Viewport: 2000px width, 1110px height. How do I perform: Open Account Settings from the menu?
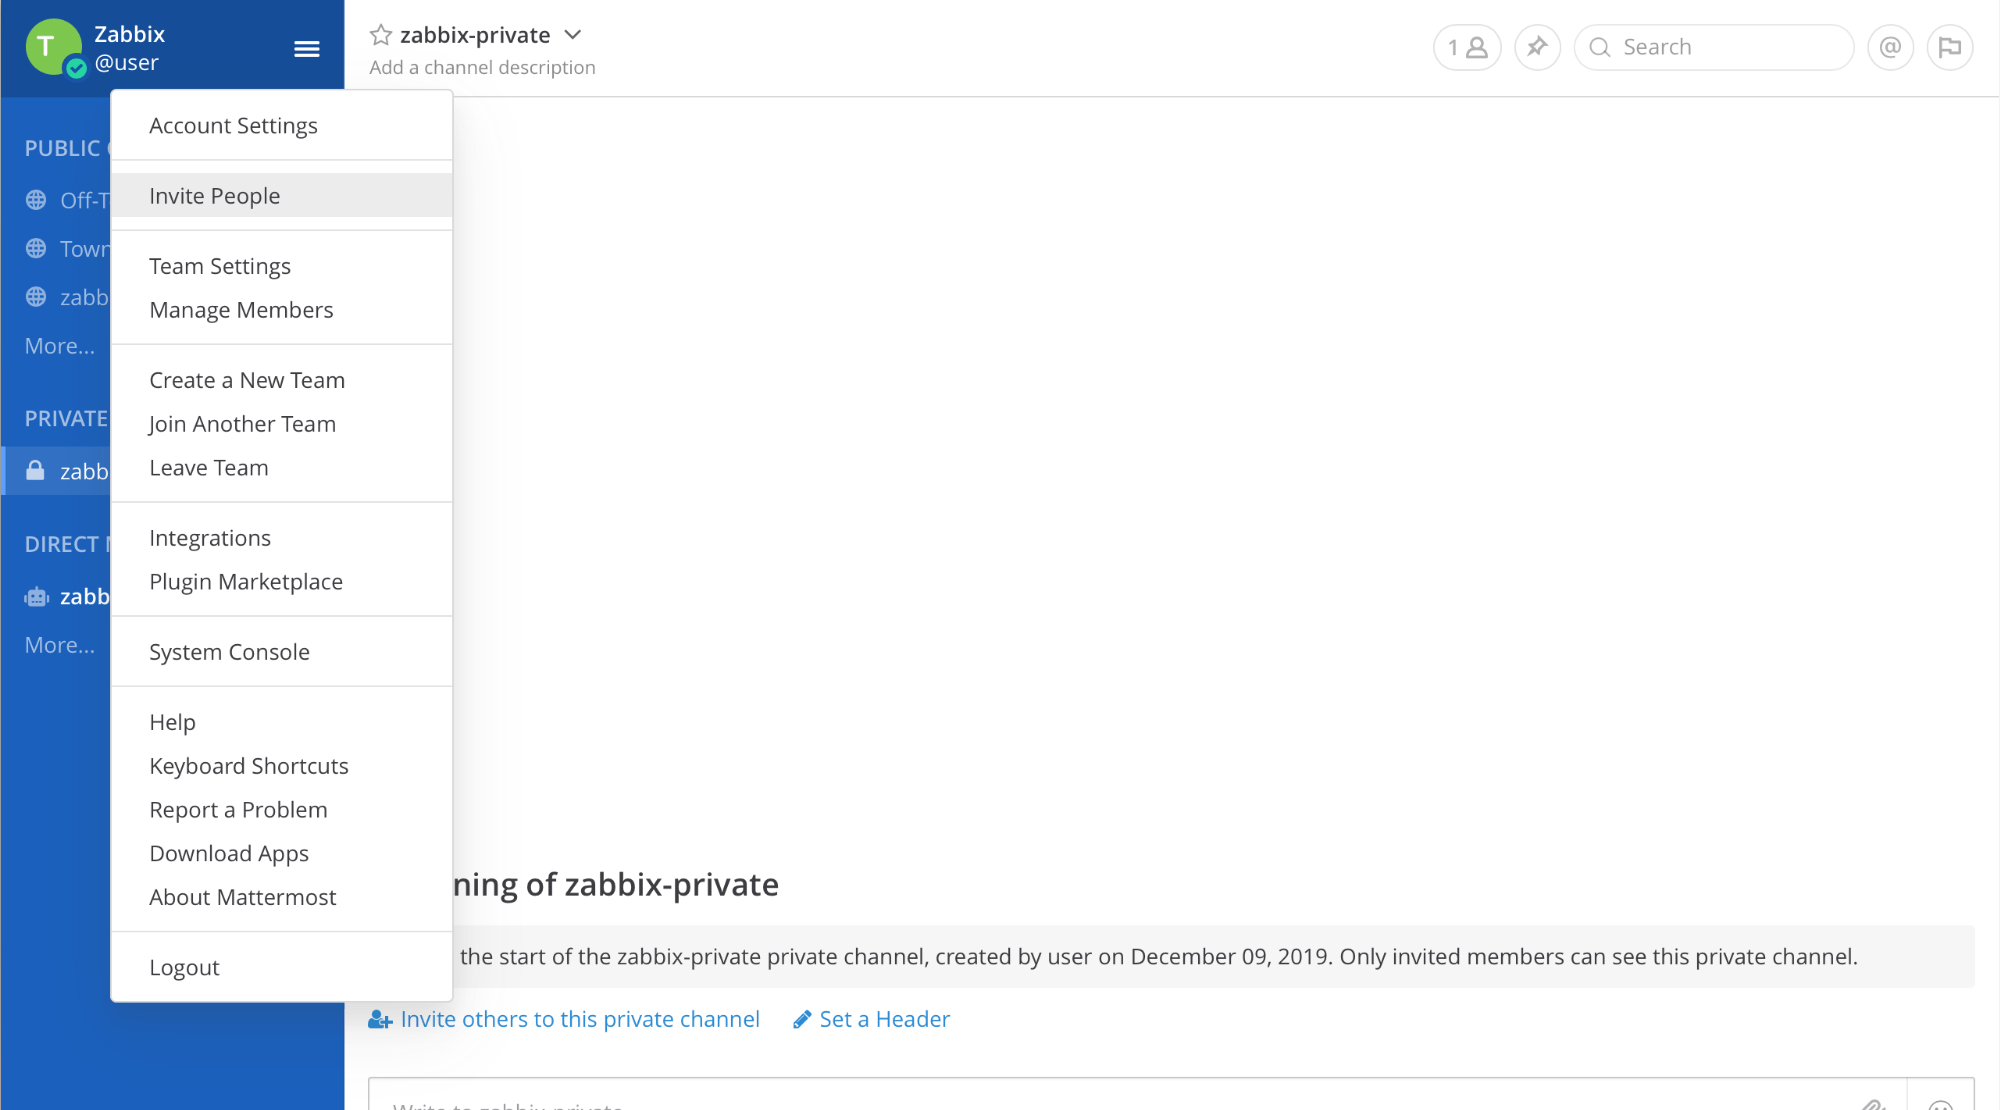click(x=233, y=126)
